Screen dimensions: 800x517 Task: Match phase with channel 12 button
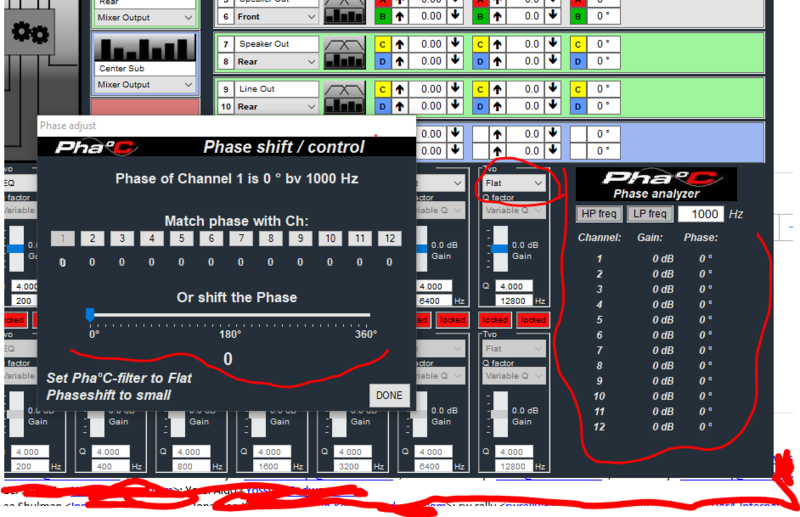pyautogui.click(x=390, y=238)
